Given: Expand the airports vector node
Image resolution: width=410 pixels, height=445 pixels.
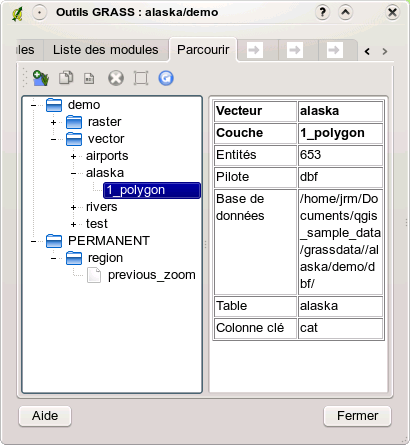Looking at the screenshot, I should coord(73,156).
